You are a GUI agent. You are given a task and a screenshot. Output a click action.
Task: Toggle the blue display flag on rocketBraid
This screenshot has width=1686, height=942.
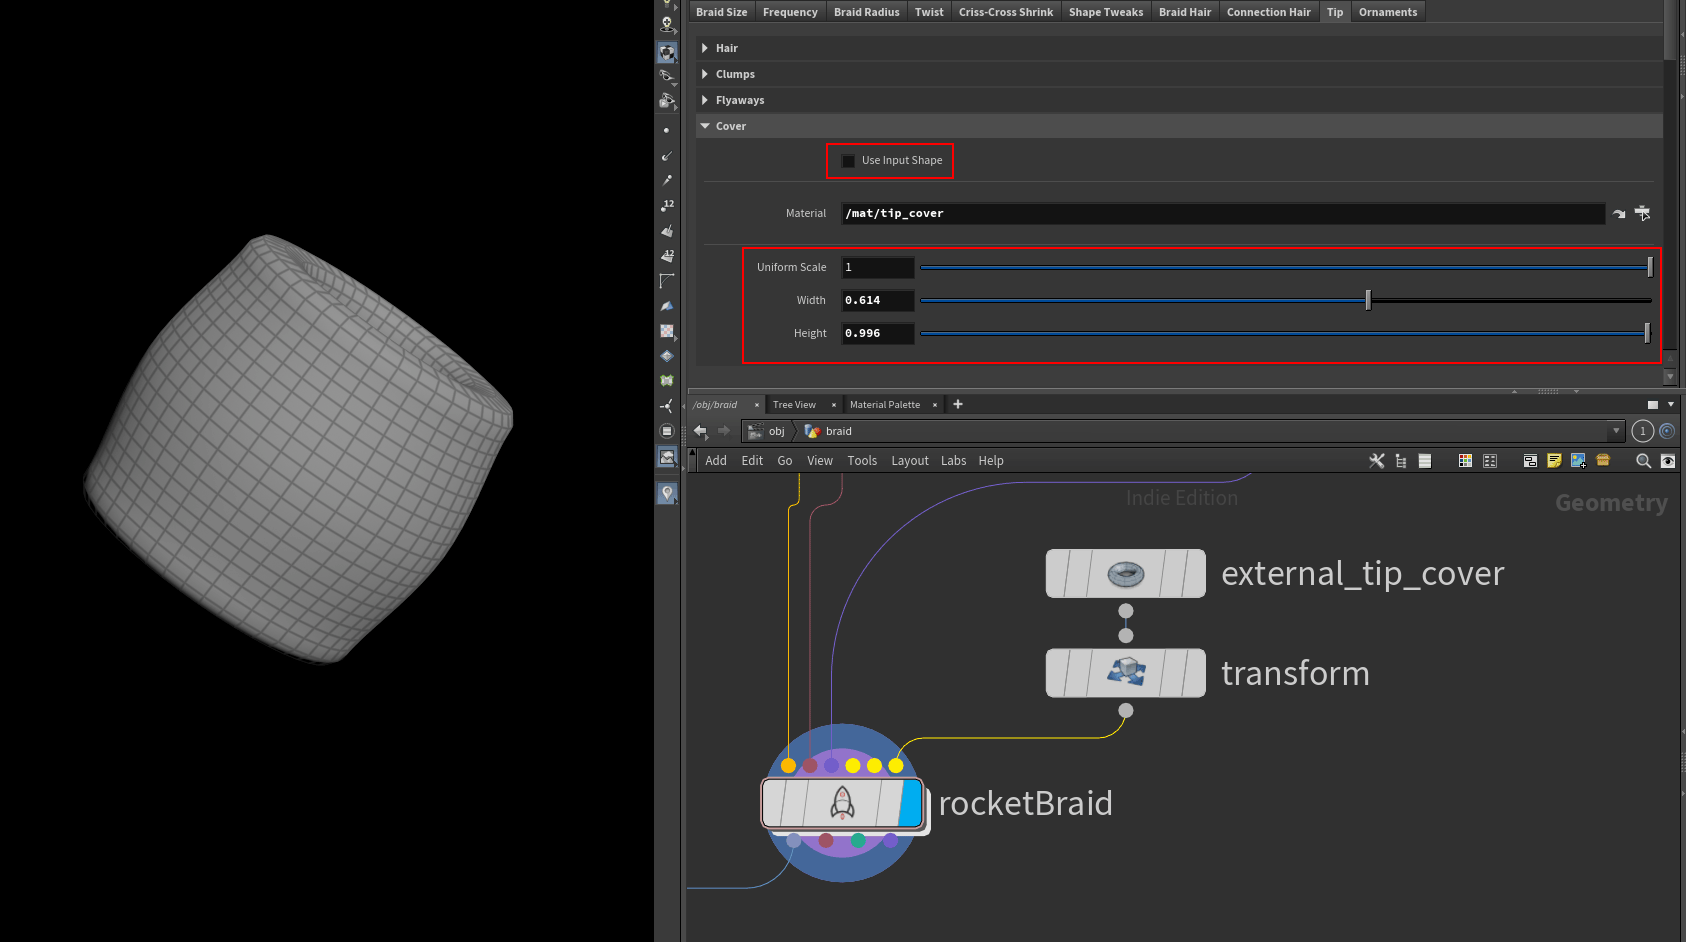click(910, 803)
